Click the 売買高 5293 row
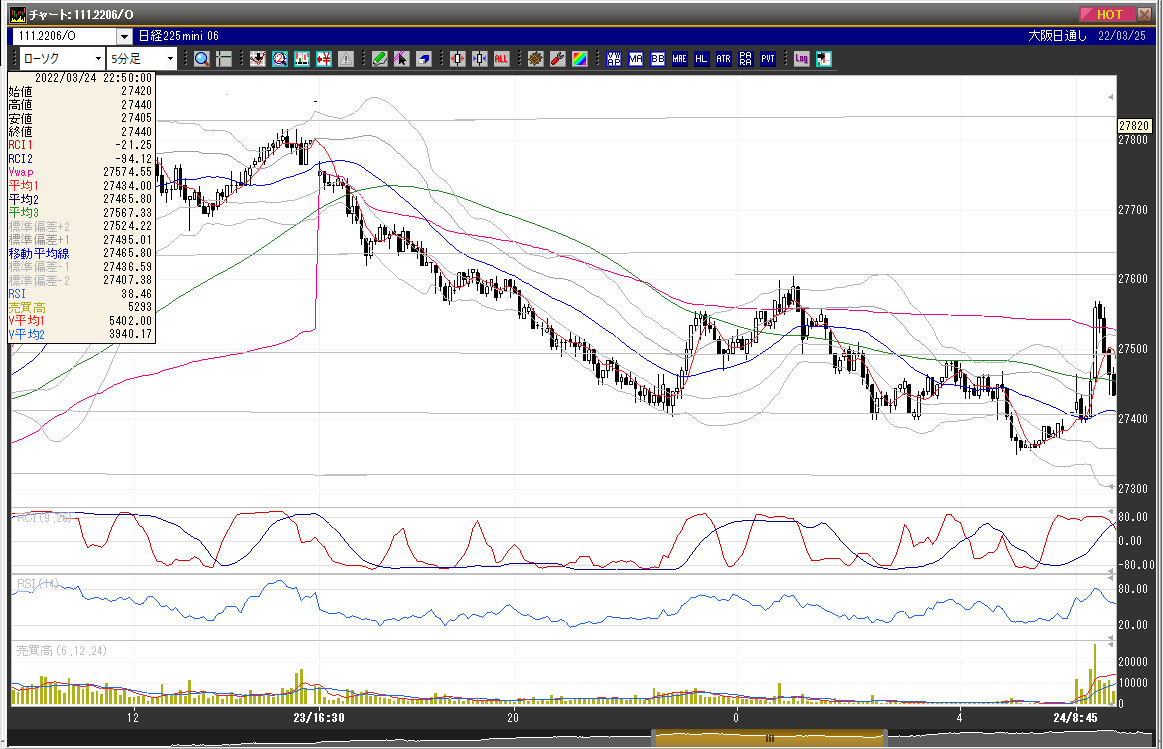Screen dimensions: 1163x749 (x=81, y=307)
